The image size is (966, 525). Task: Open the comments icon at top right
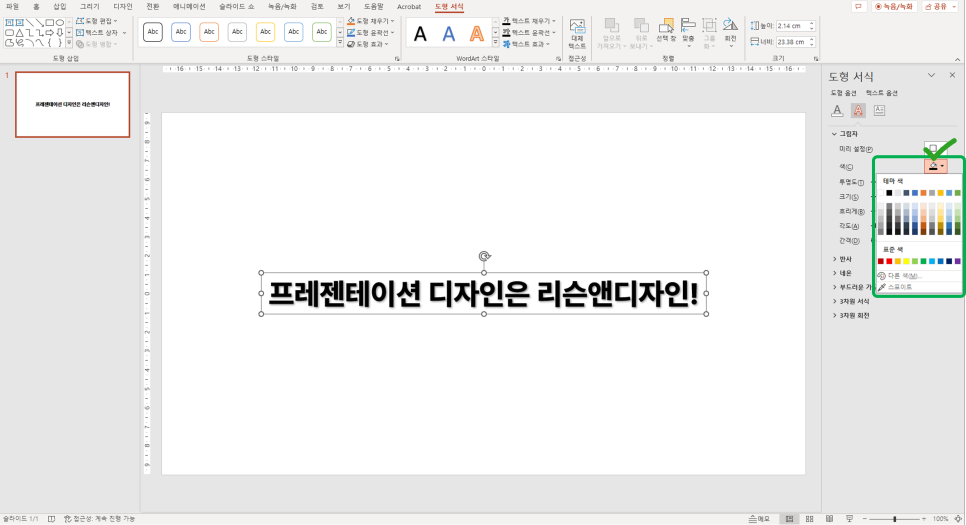(858, 7)
